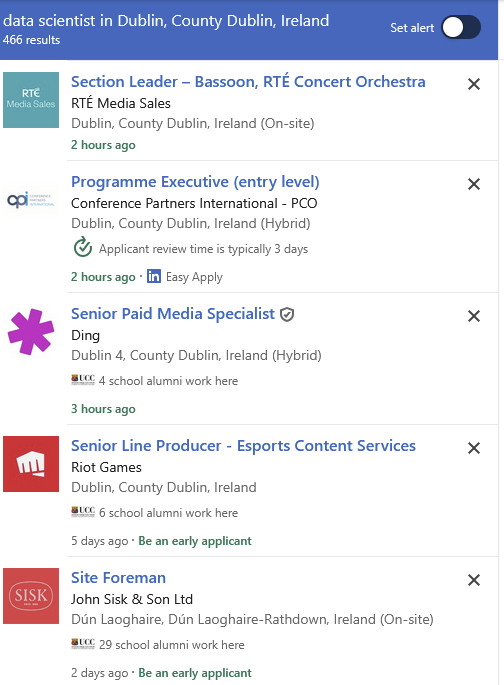Screen dimensions: 504x685
Task: Open the RTÉ Media Sales company logo
Action: [x=31, y=100]
